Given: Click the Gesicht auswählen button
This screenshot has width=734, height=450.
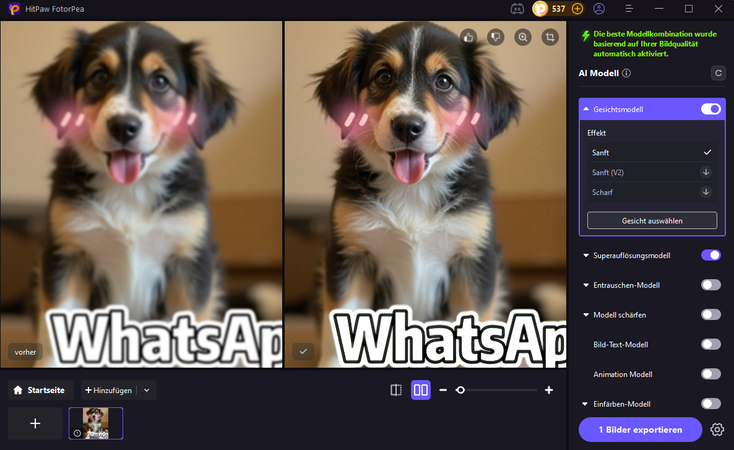Looking at the screenshot, I should (x=652, y=221).
